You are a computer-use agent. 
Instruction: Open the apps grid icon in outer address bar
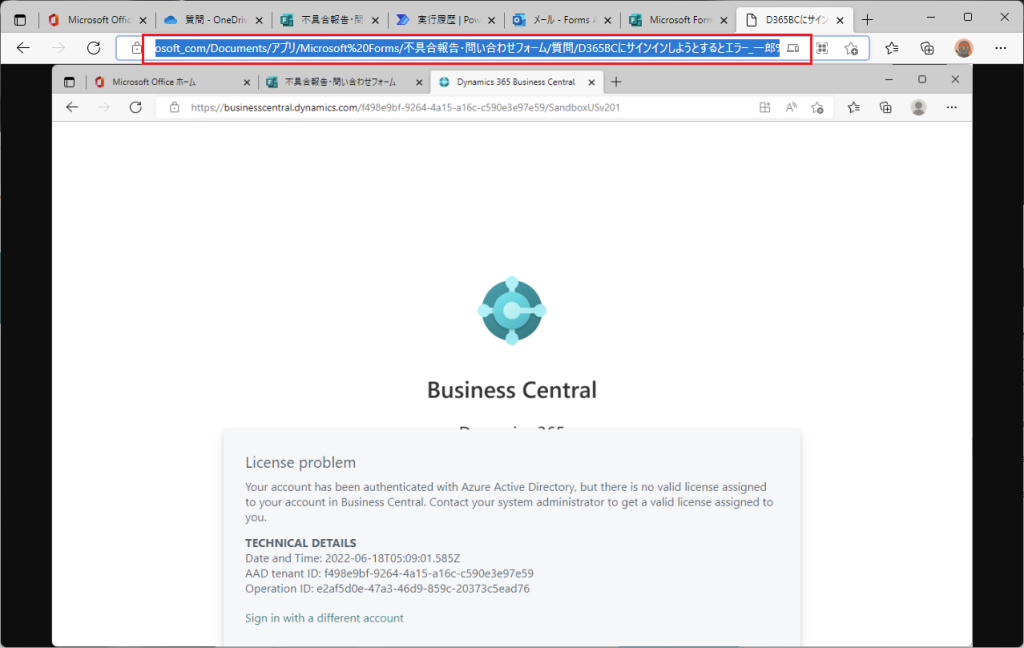click(x=822, y=48)
